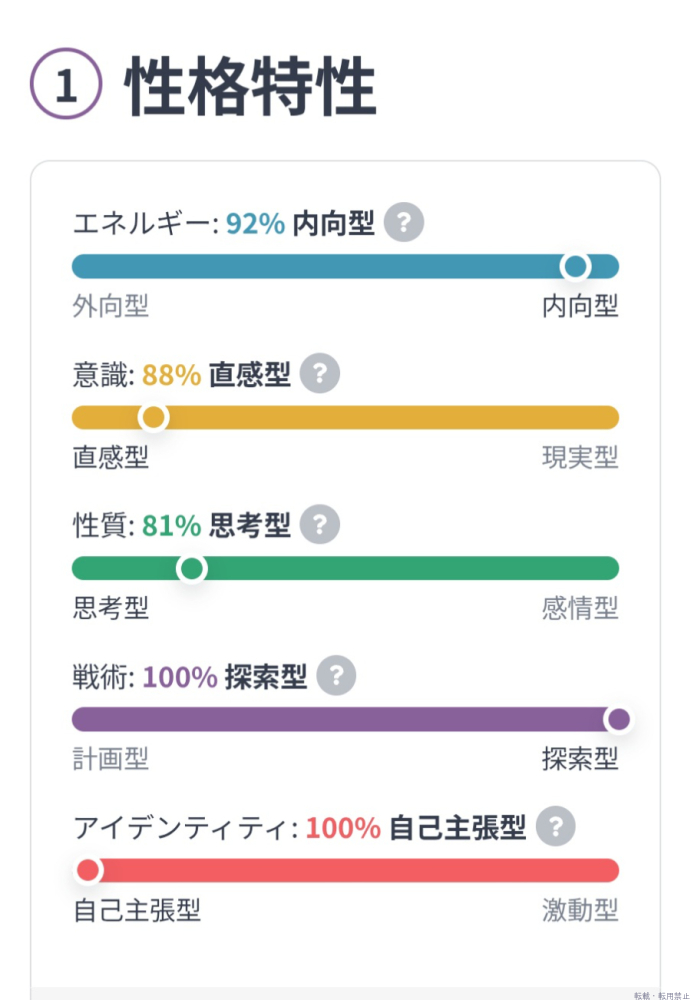
Task: Click the blue エネルギー slider handle
Action: (x=575, y=266)
